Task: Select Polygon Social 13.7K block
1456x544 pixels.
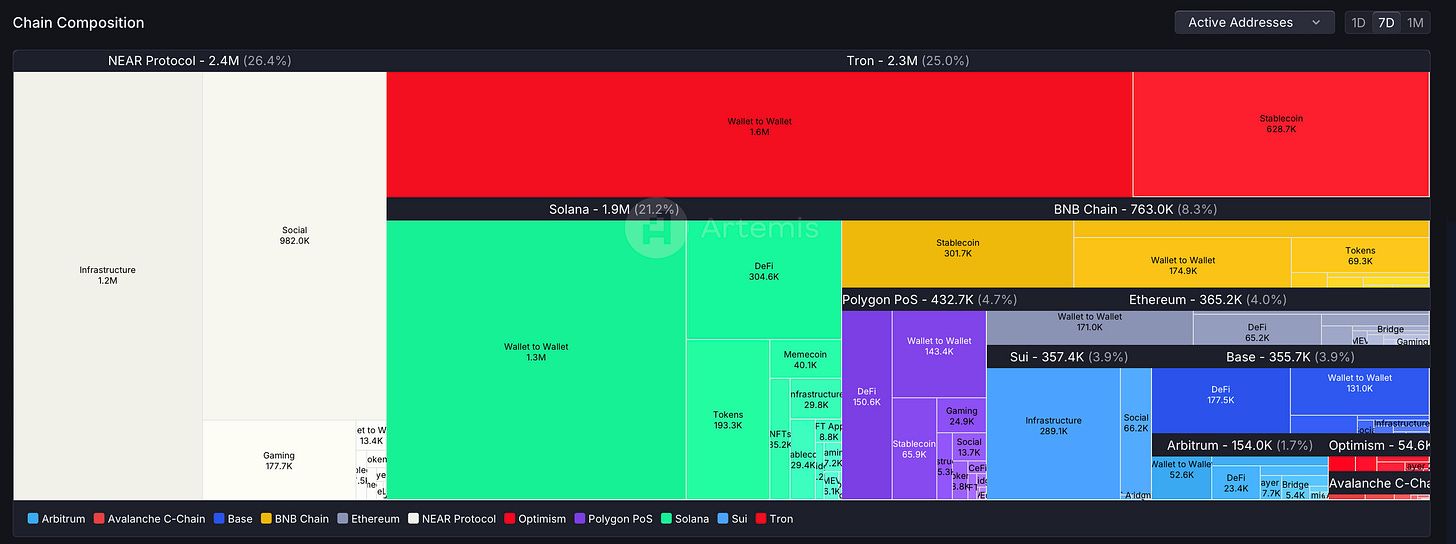Action: point(969,446)
